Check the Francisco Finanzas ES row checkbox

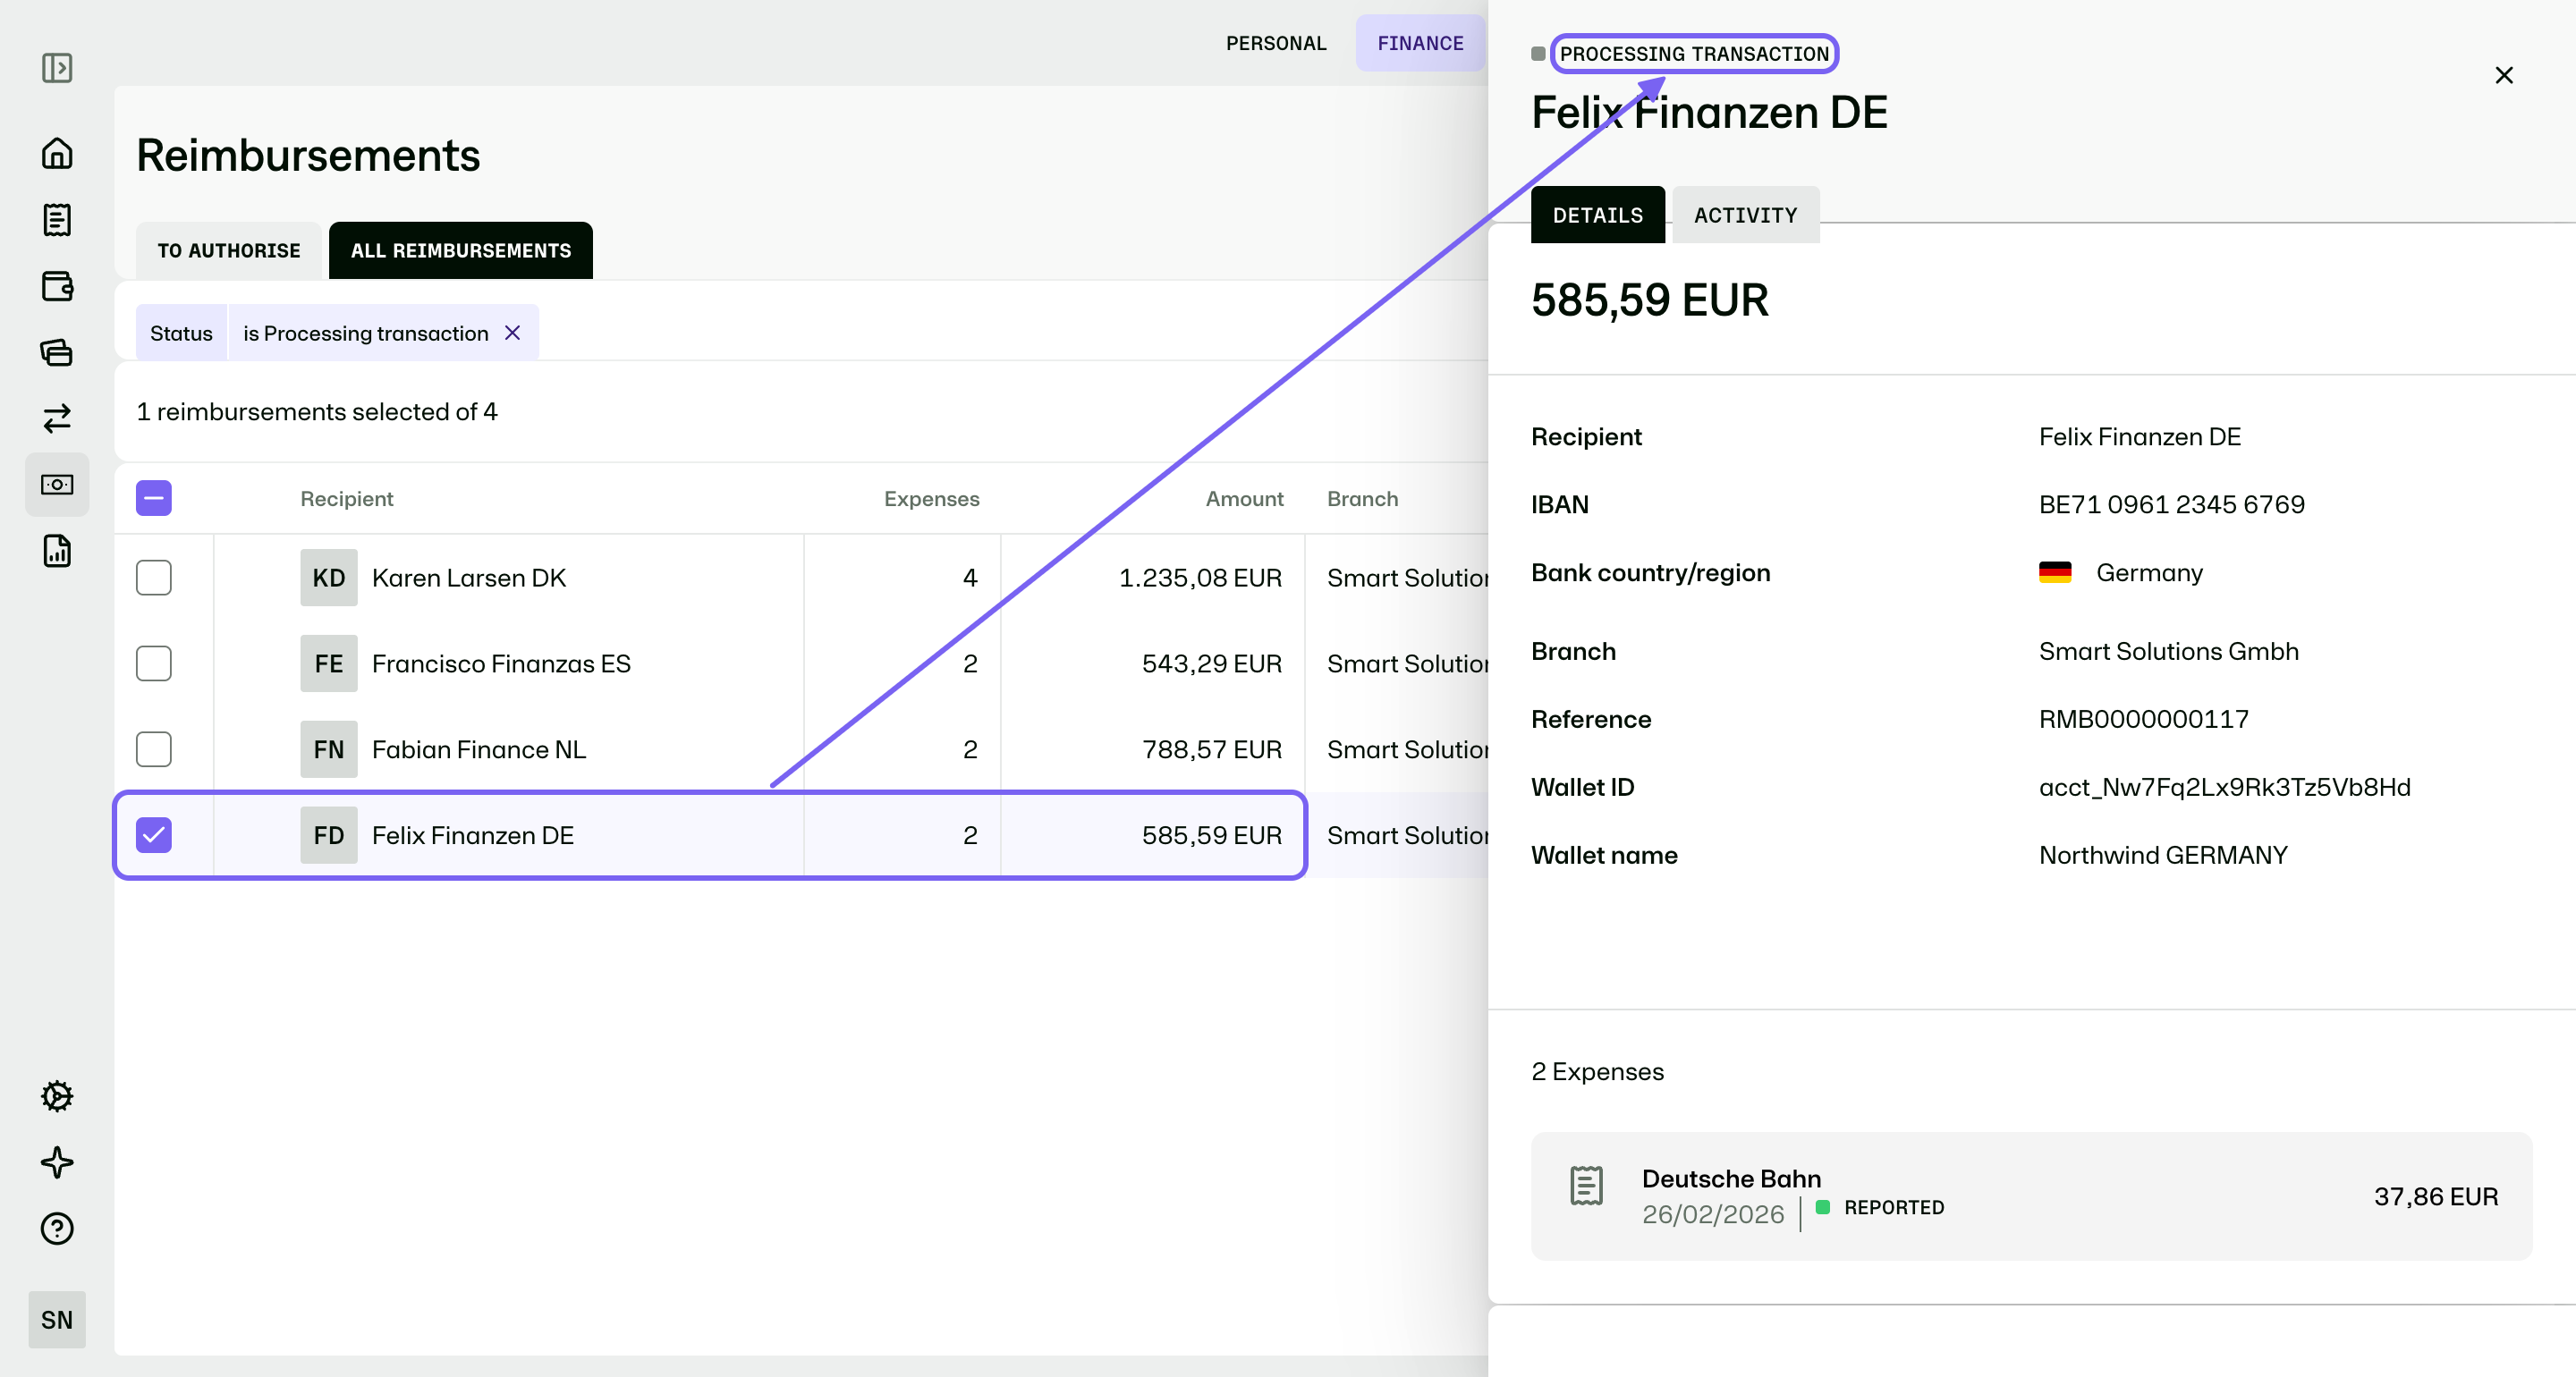[154, 663]
